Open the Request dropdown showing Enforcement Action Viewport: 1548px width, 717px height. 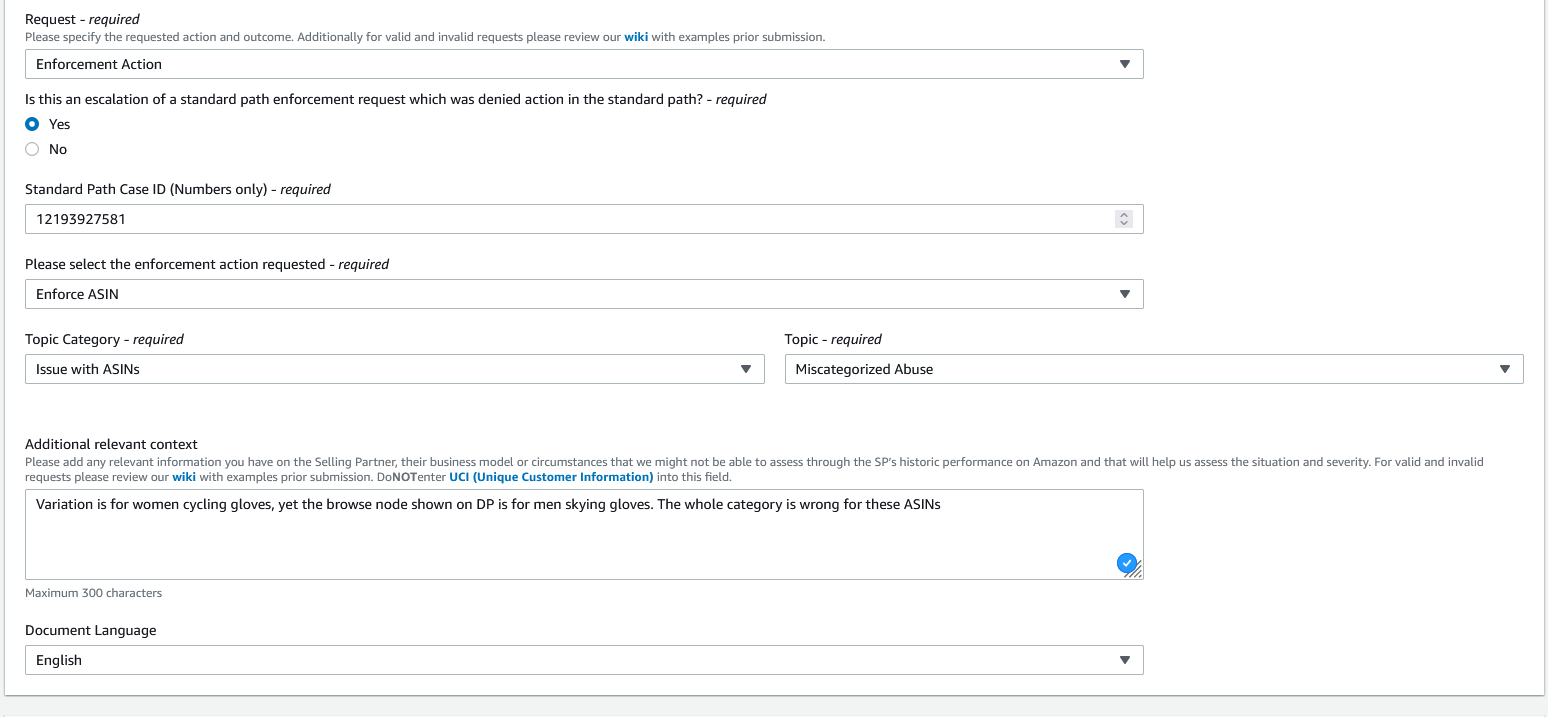pos(584,64)
